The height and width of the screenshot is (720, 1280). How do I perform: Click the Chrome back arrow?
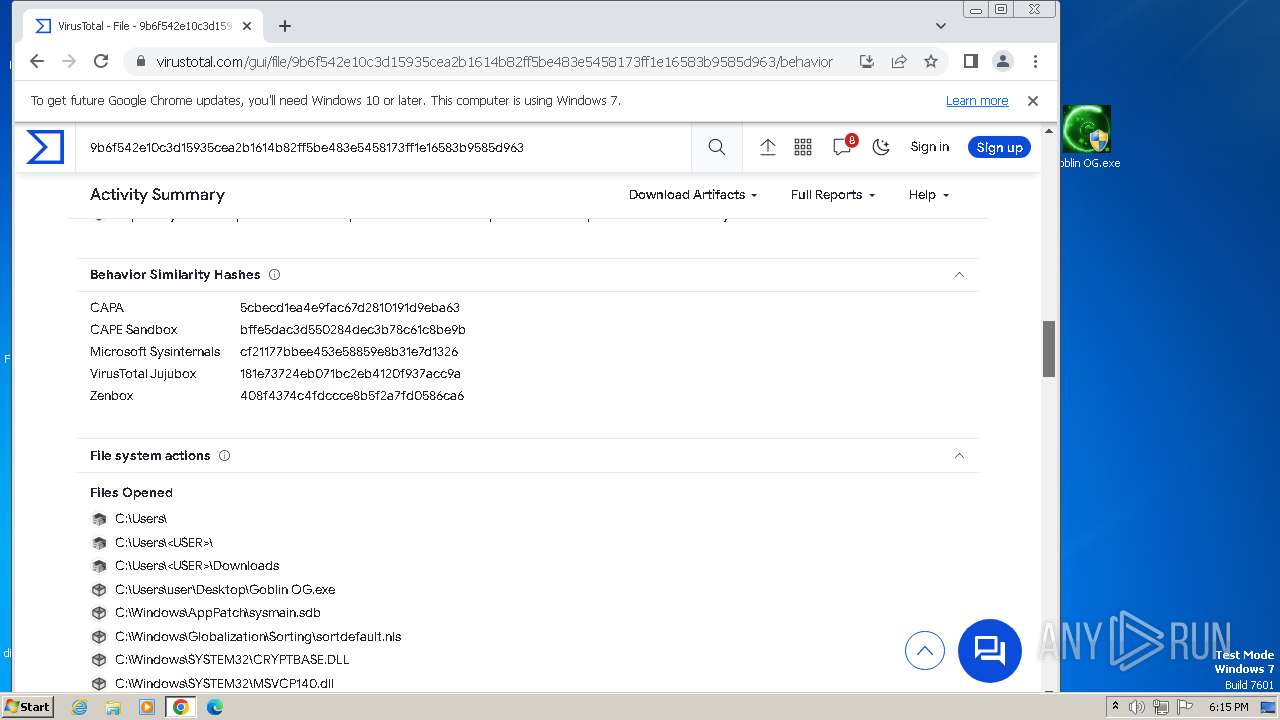(37, 61)
